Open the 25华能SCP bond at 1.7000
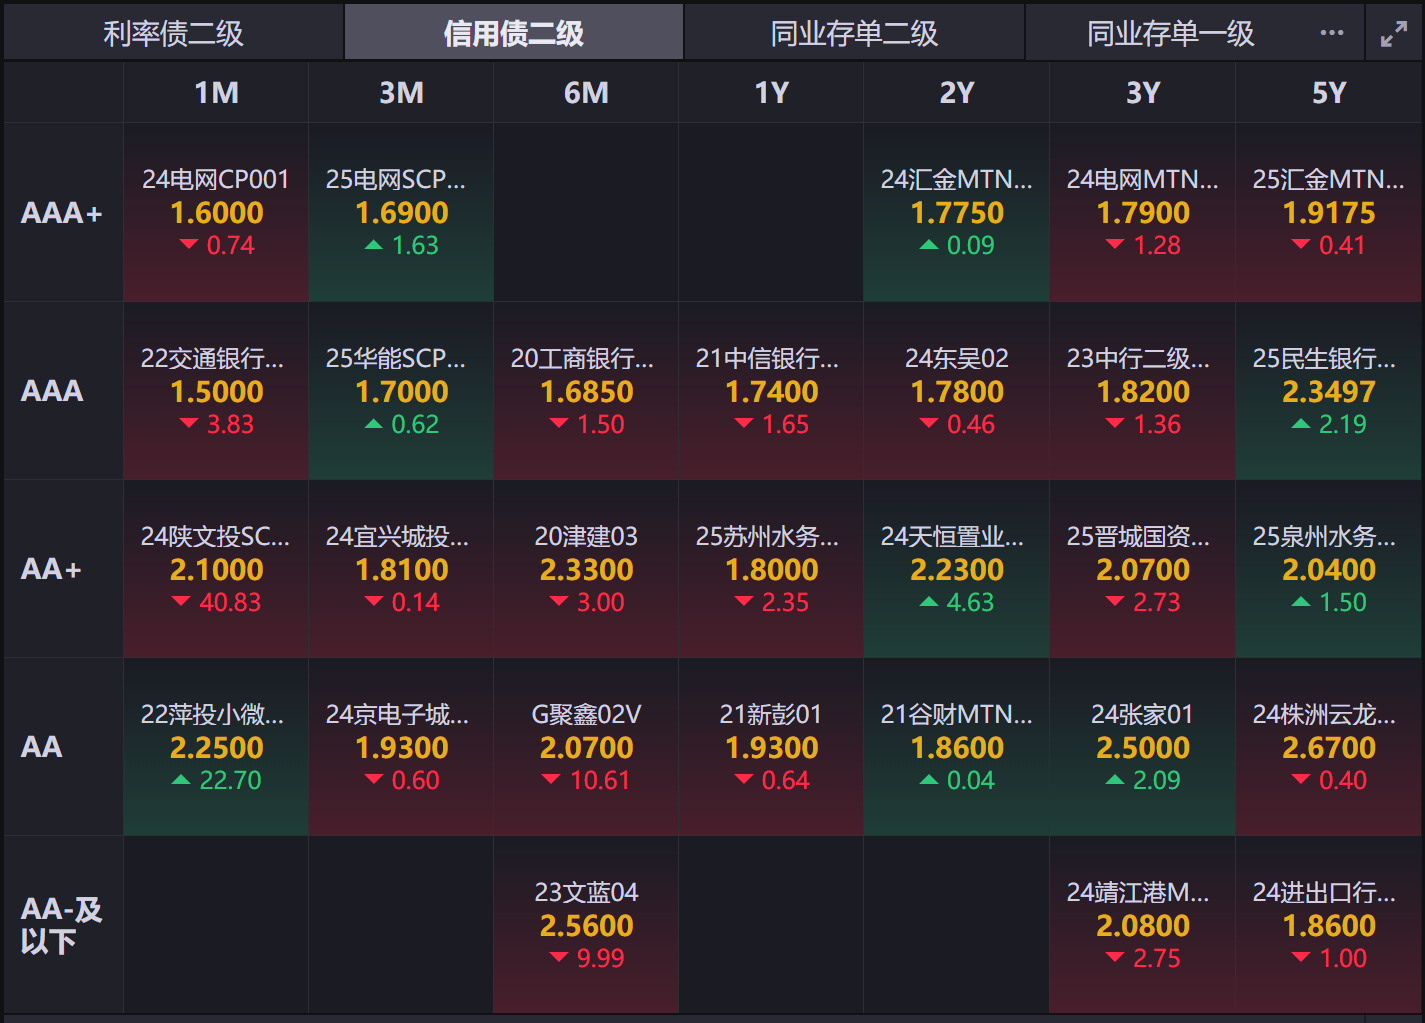 [x=401, y=391]
